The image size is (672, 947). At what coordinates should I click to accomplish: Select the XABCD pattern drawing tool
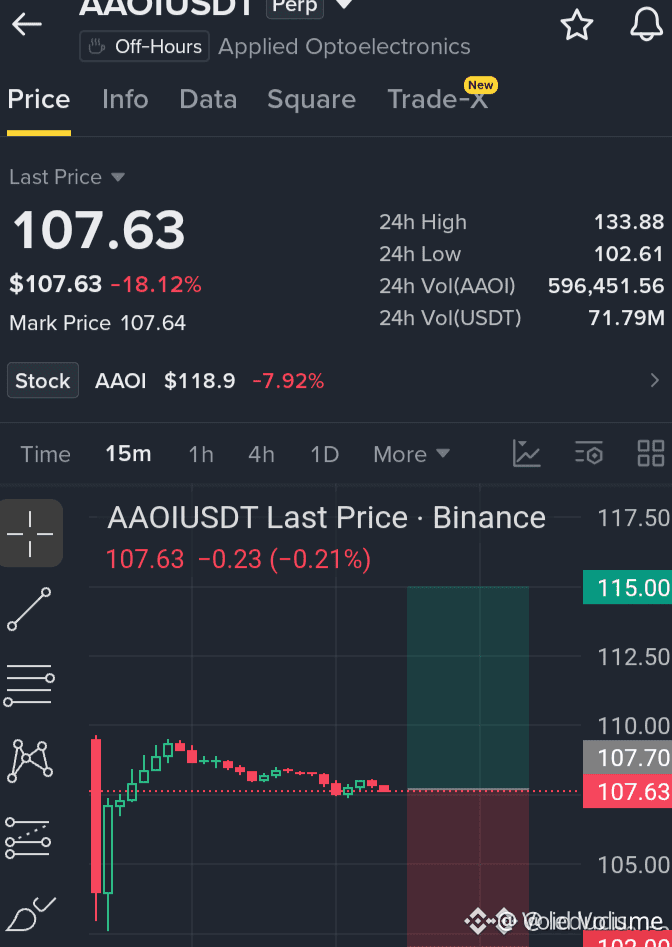click(30, 760)
